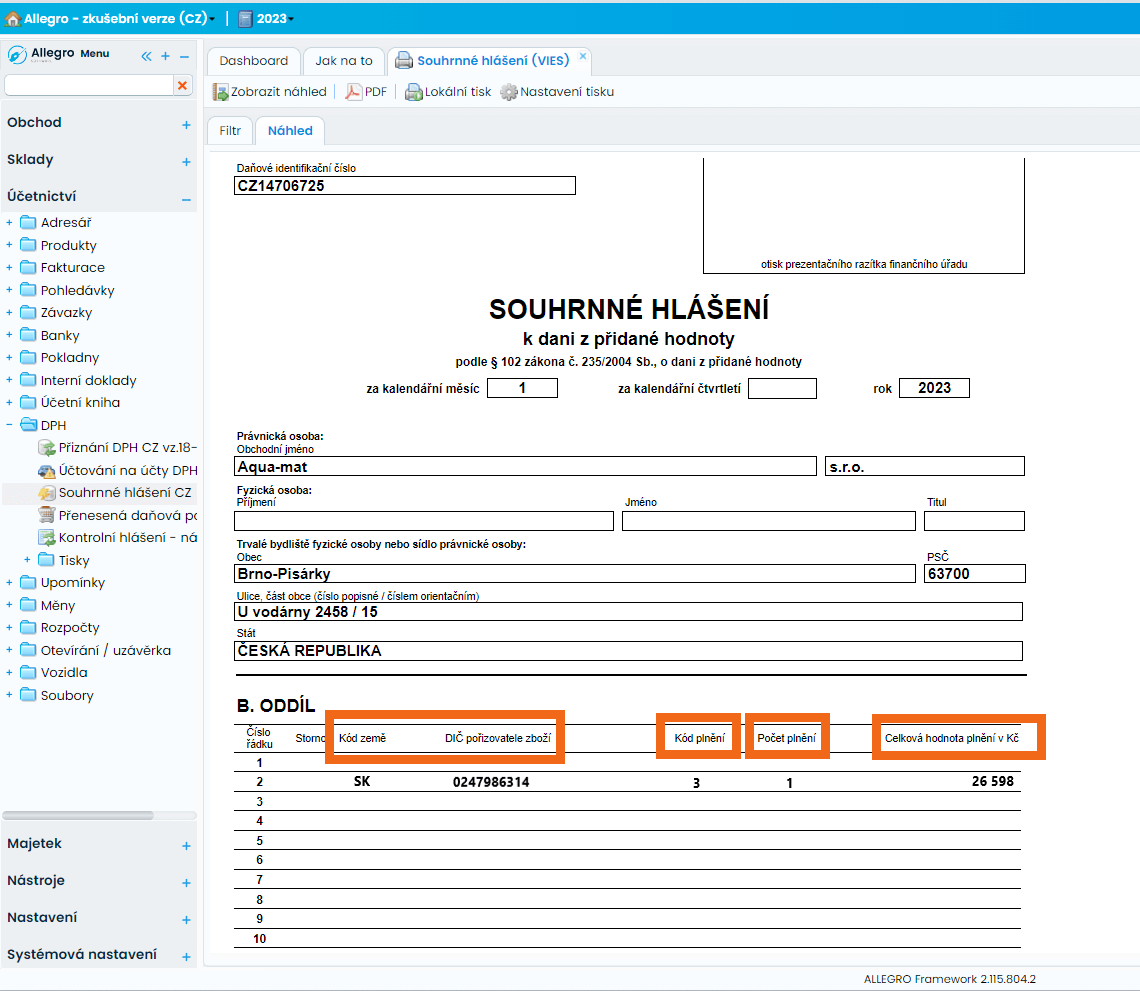Screen dimensions: 1140x991
Task: Click the Souhrnné hlášení CZ item icon
Action: click(x=47, y=493)
